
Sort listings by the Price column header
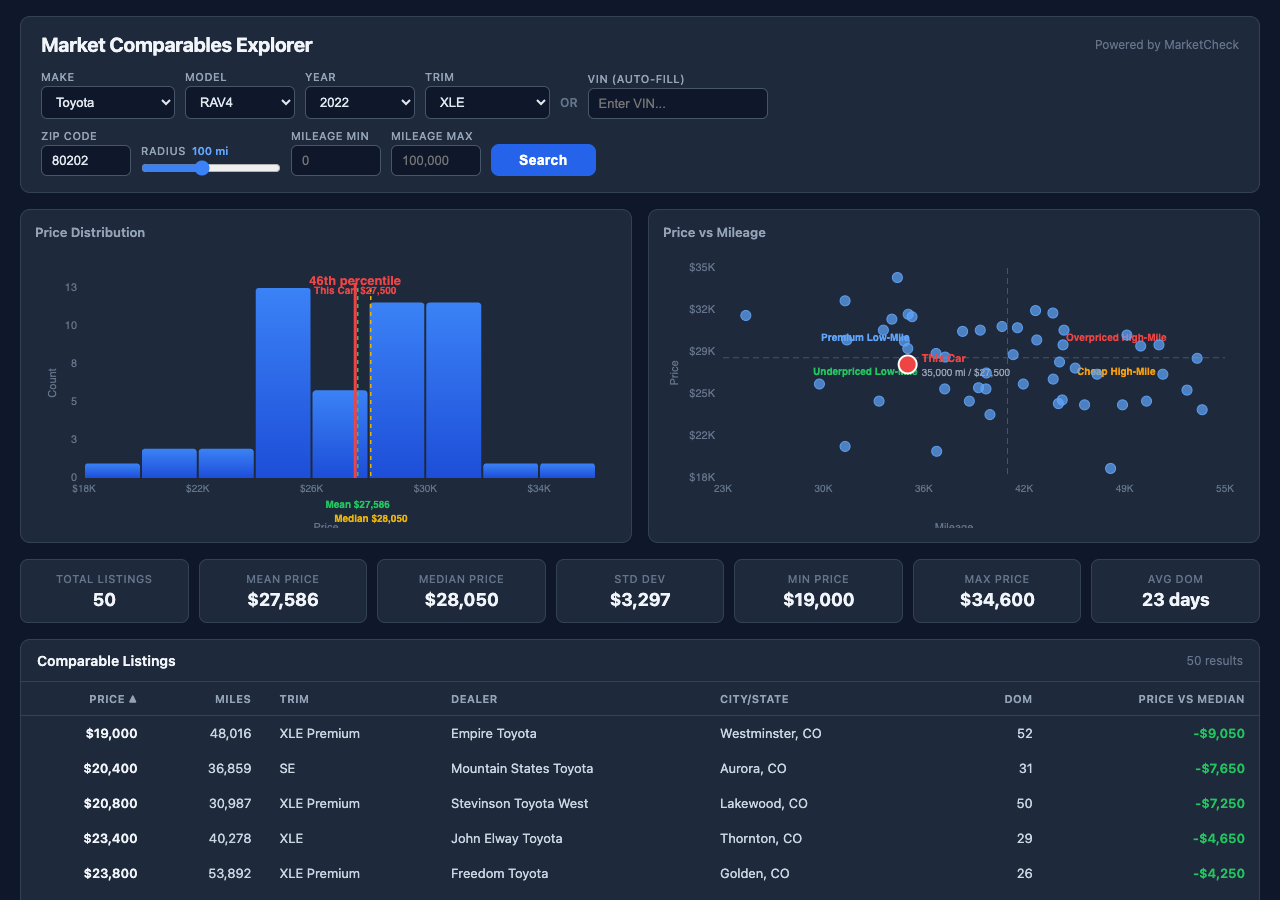point(112,699)
